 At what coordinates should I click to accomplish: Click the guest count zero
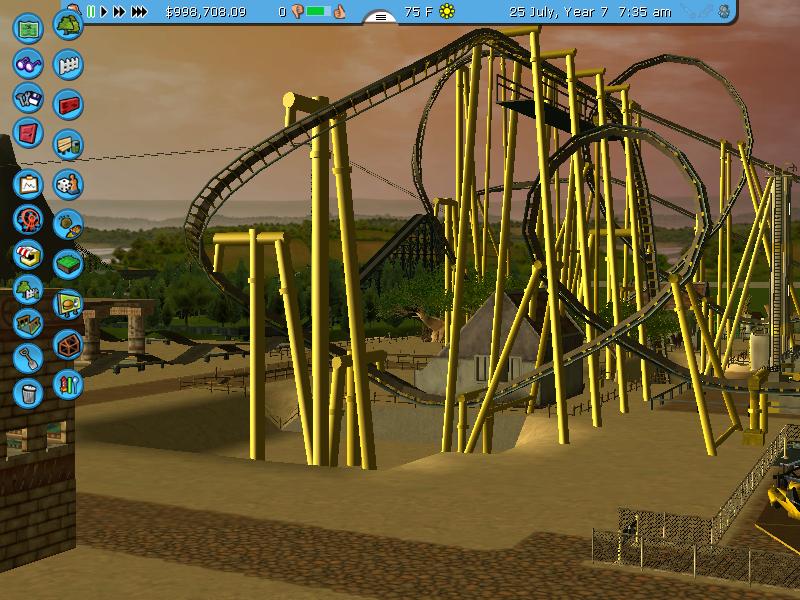[x=282, y=12]
